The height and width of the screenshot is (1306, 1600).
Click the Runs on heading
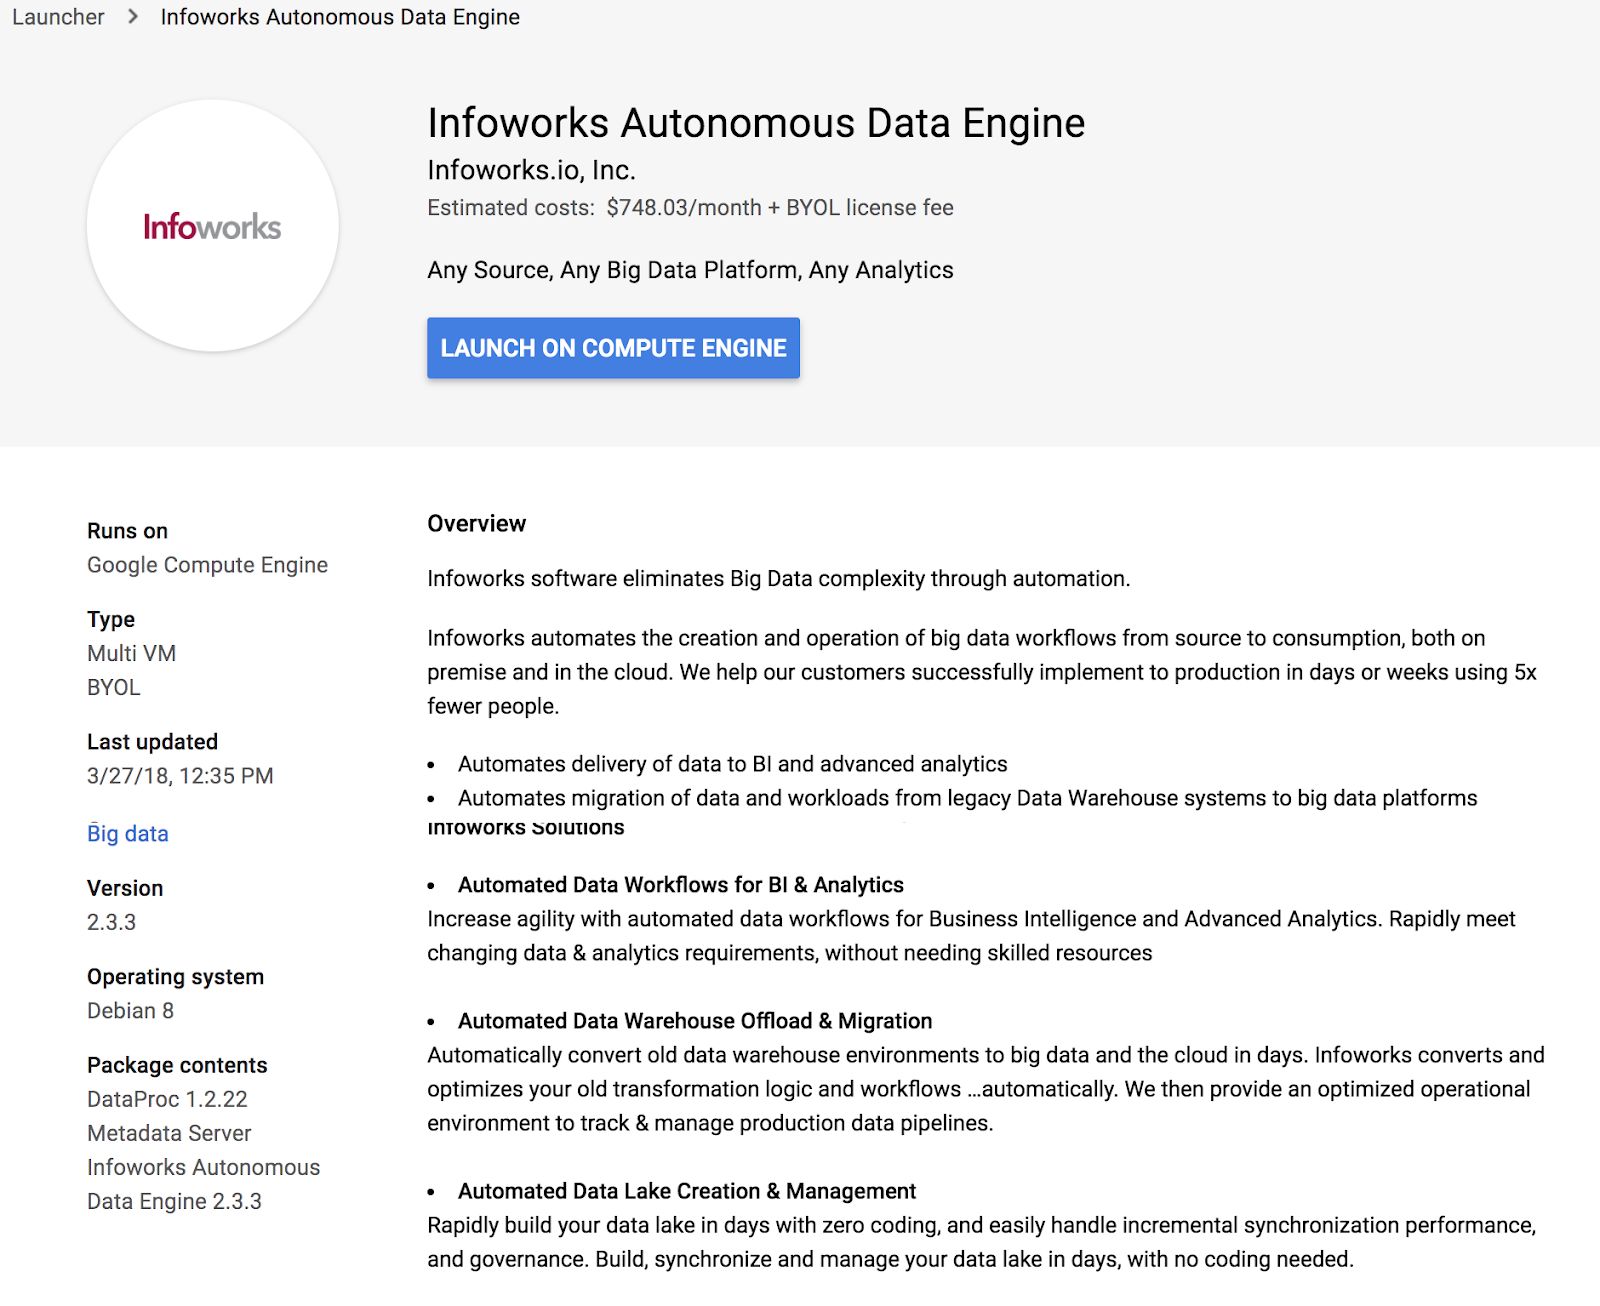tap(127, 531)
